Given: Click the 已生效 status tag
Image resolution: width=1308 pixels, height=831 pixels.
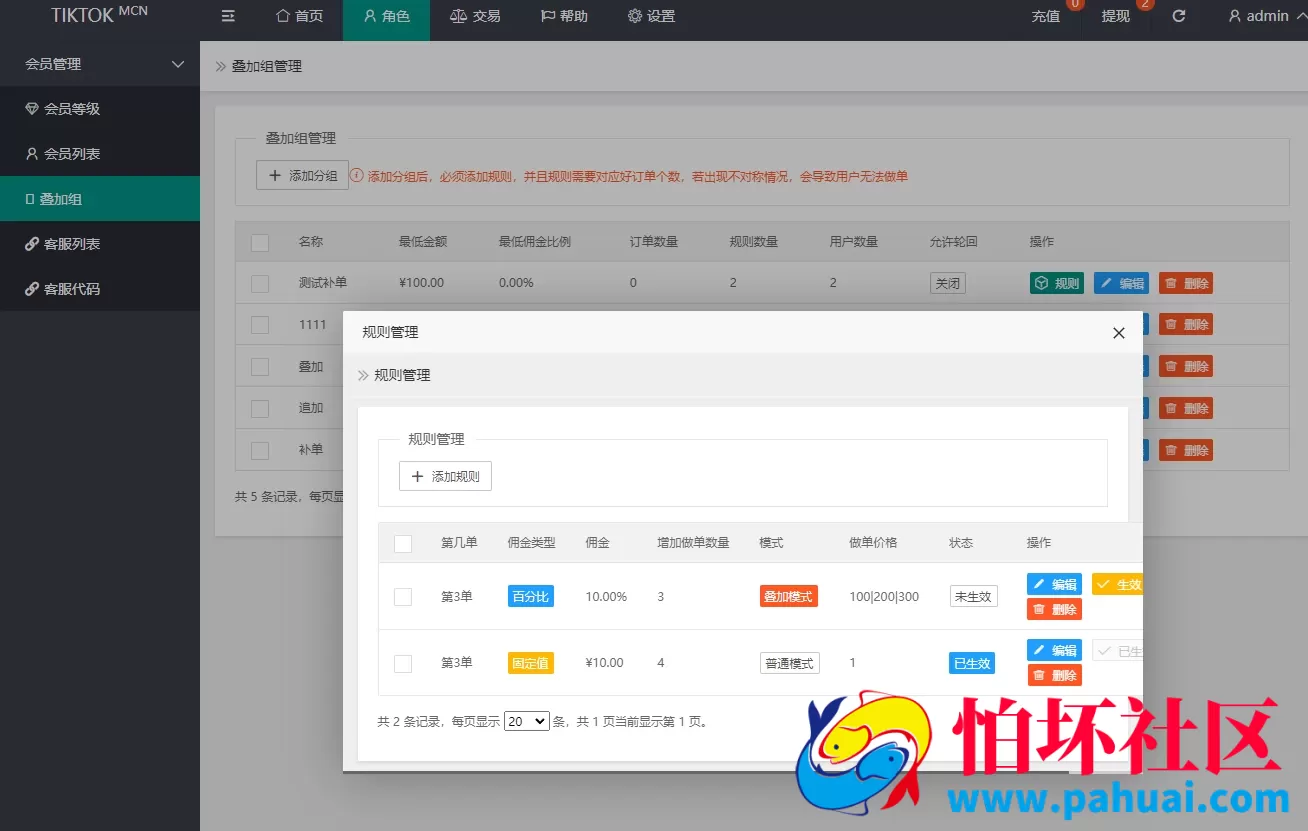Looking at the screenshot, I should (972, 663).
